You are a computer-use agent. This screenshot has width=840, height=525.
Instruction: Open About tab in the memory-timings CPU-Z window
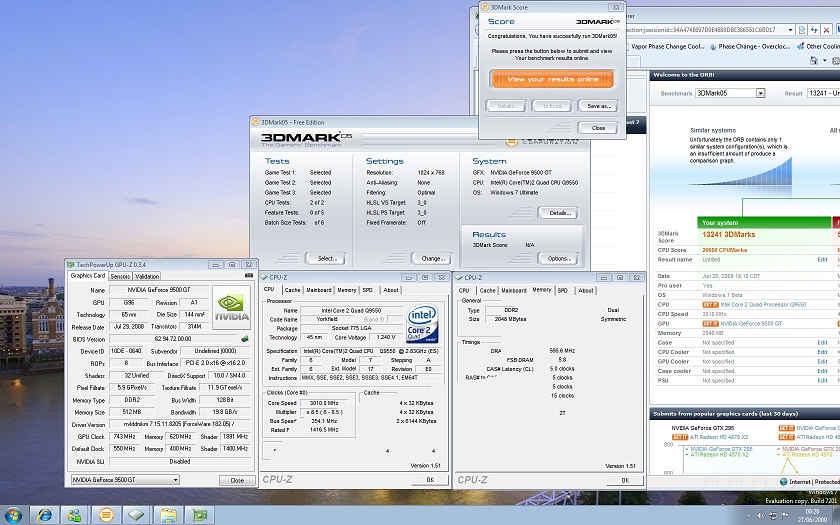(586, 290)
